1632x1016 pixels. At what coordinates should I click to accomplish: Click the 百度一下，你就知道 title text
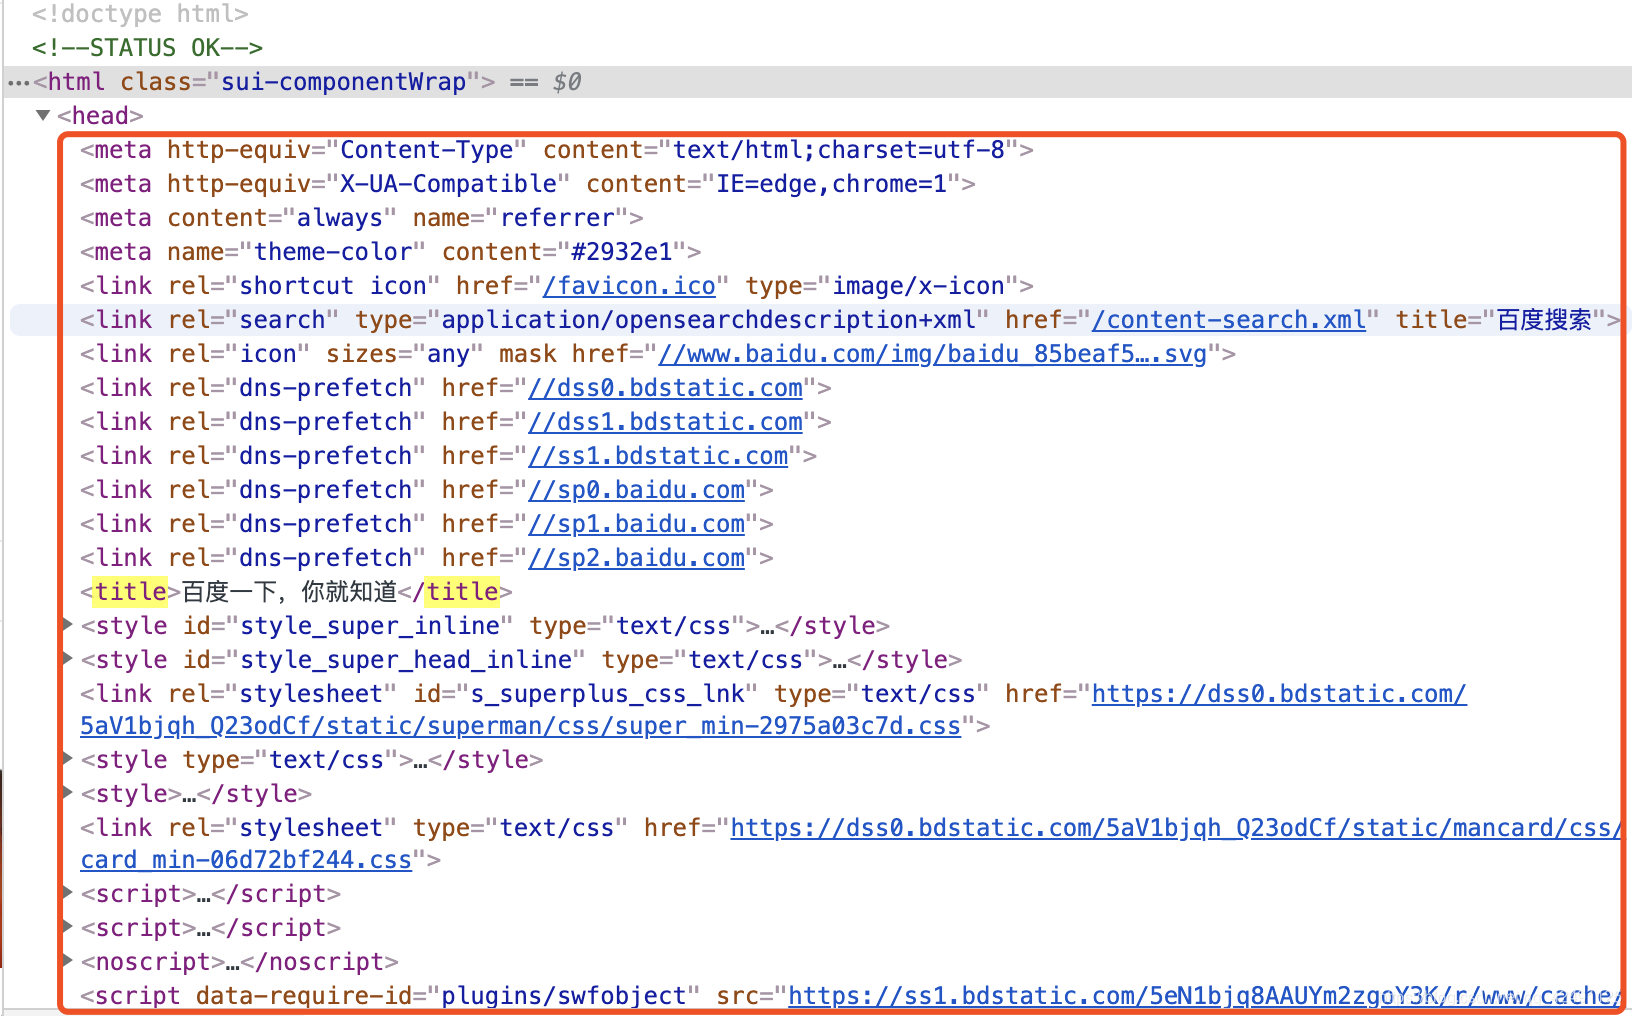289,592
